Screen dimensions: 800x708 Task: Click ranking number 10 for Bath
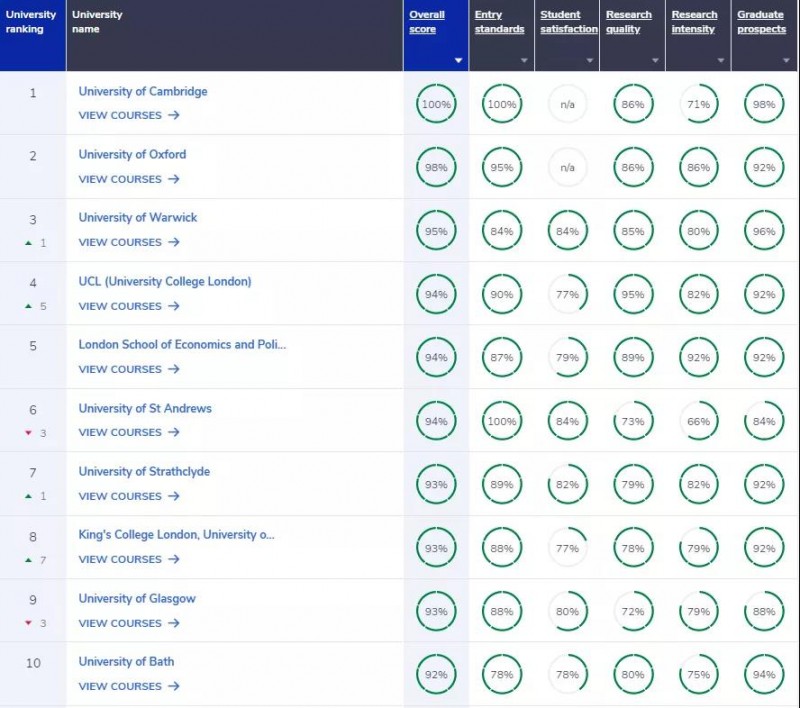33,663
